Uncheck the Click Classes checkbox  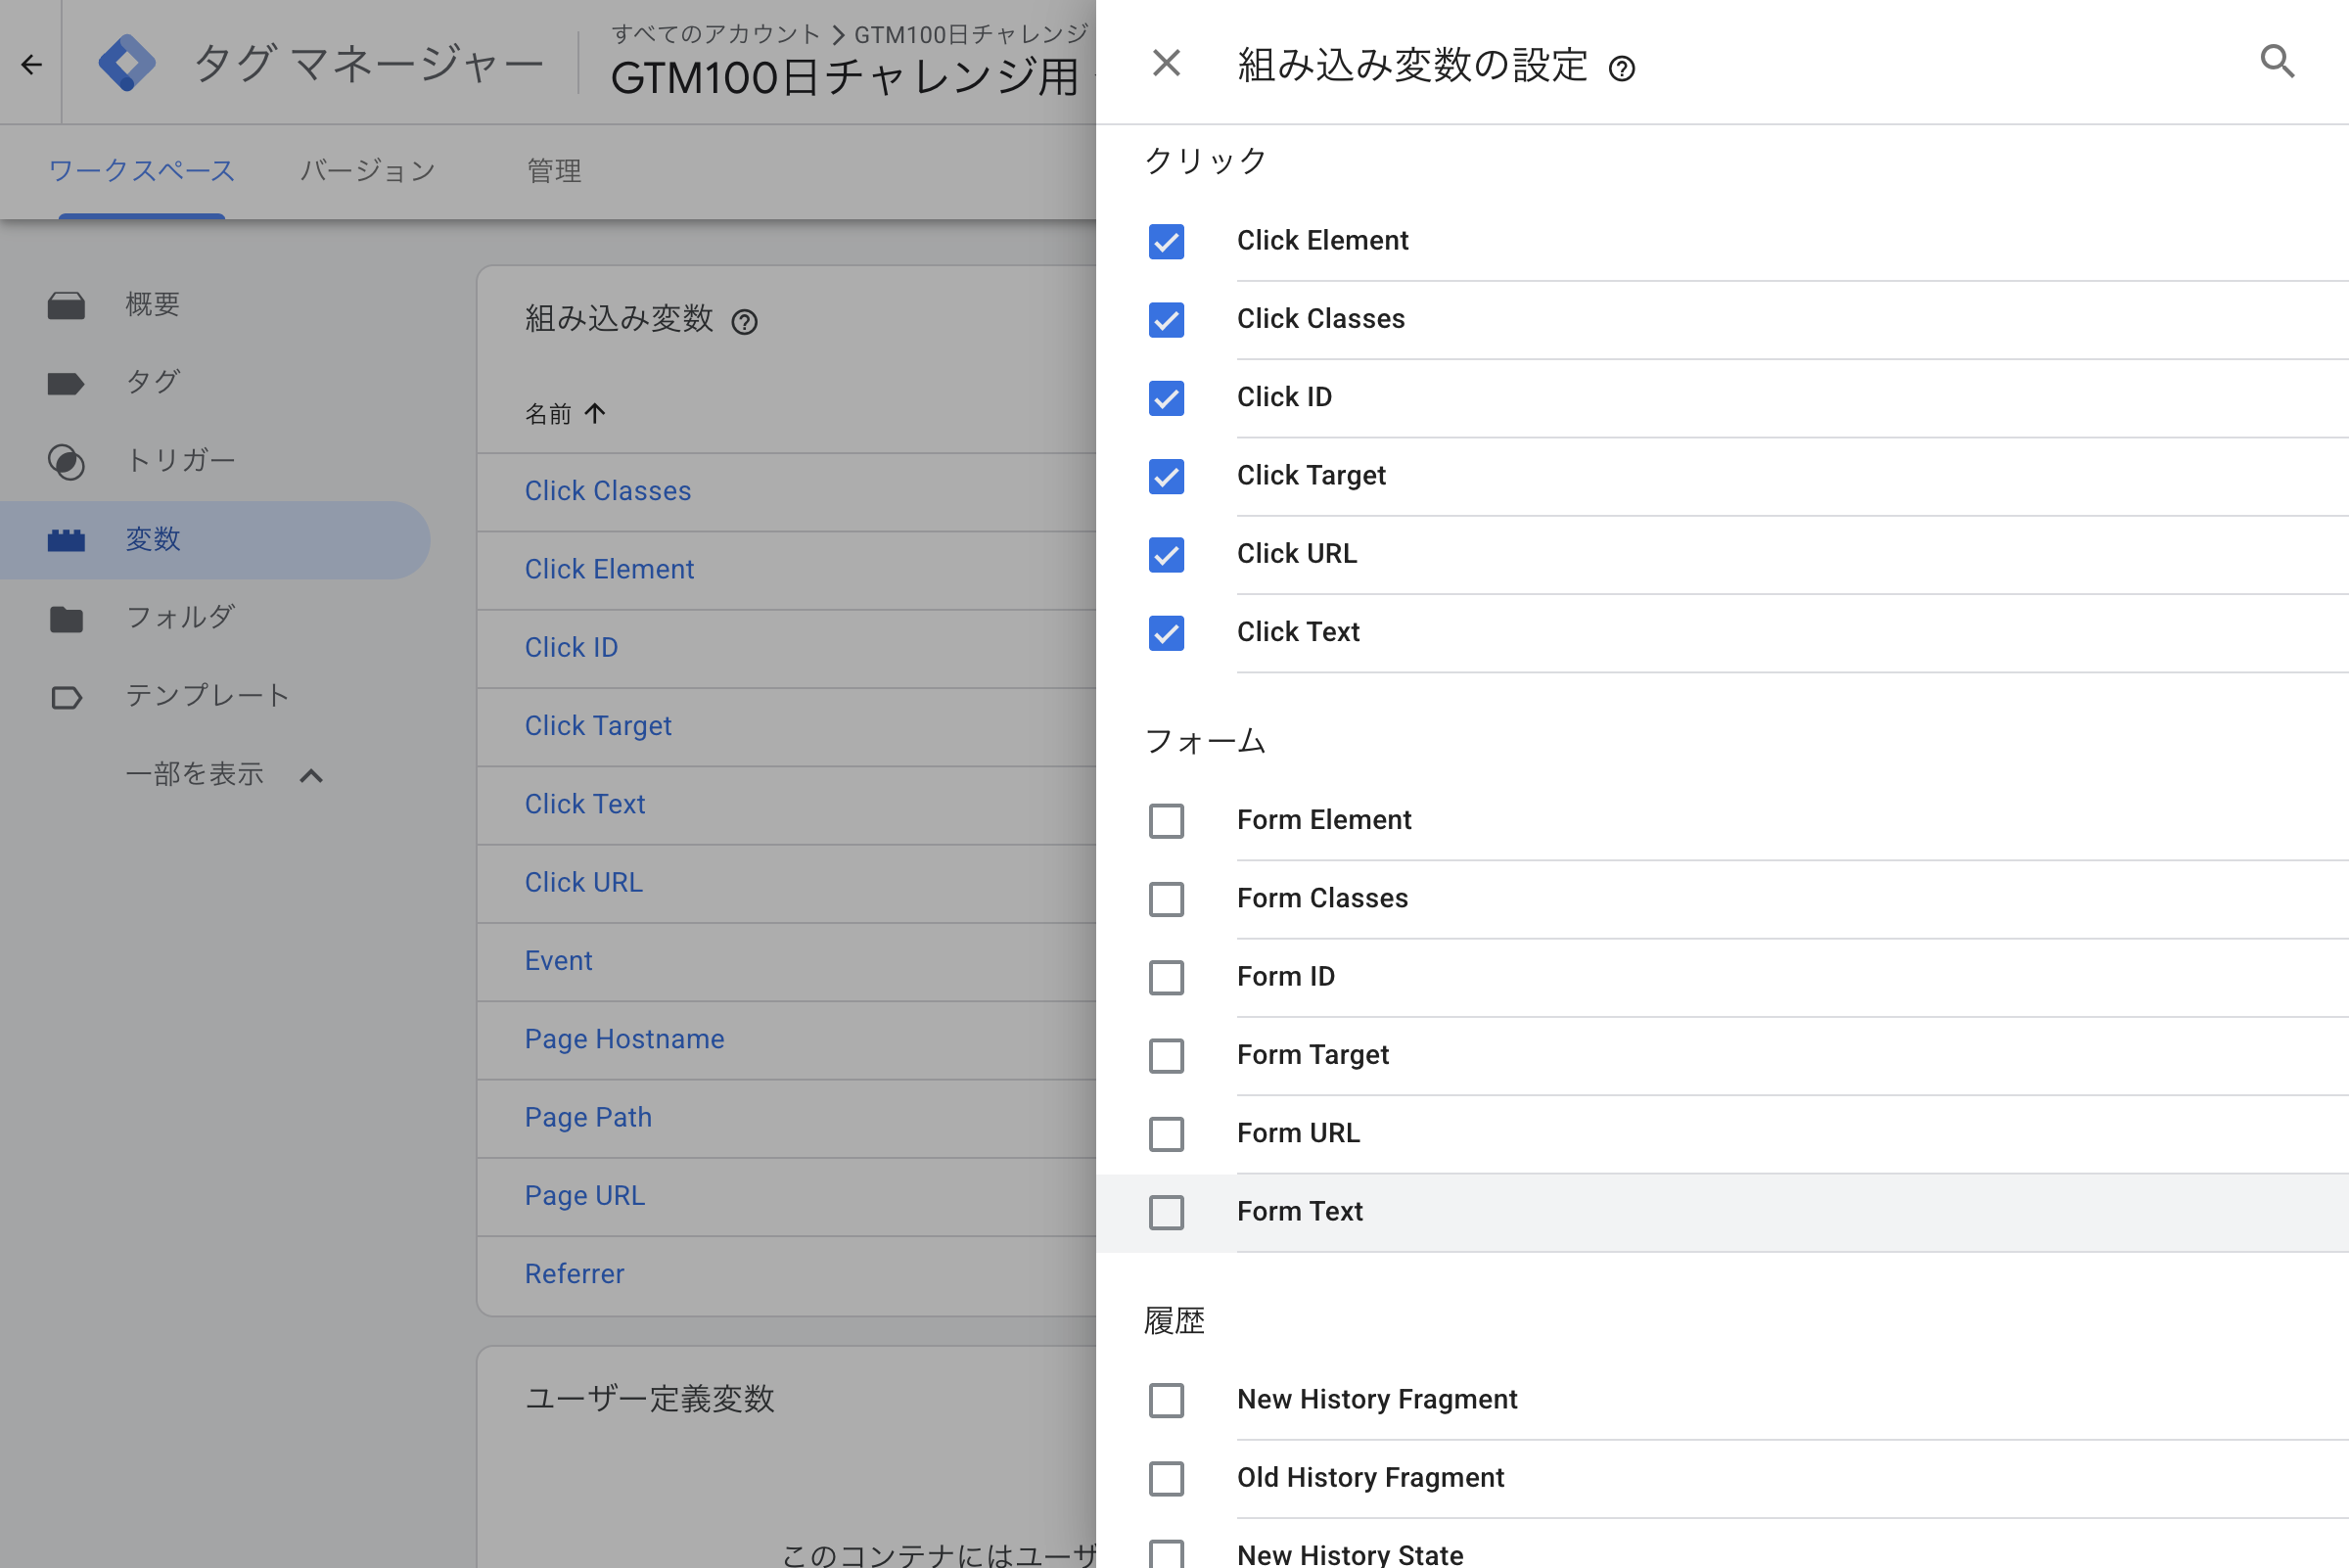click(1166, 320)
